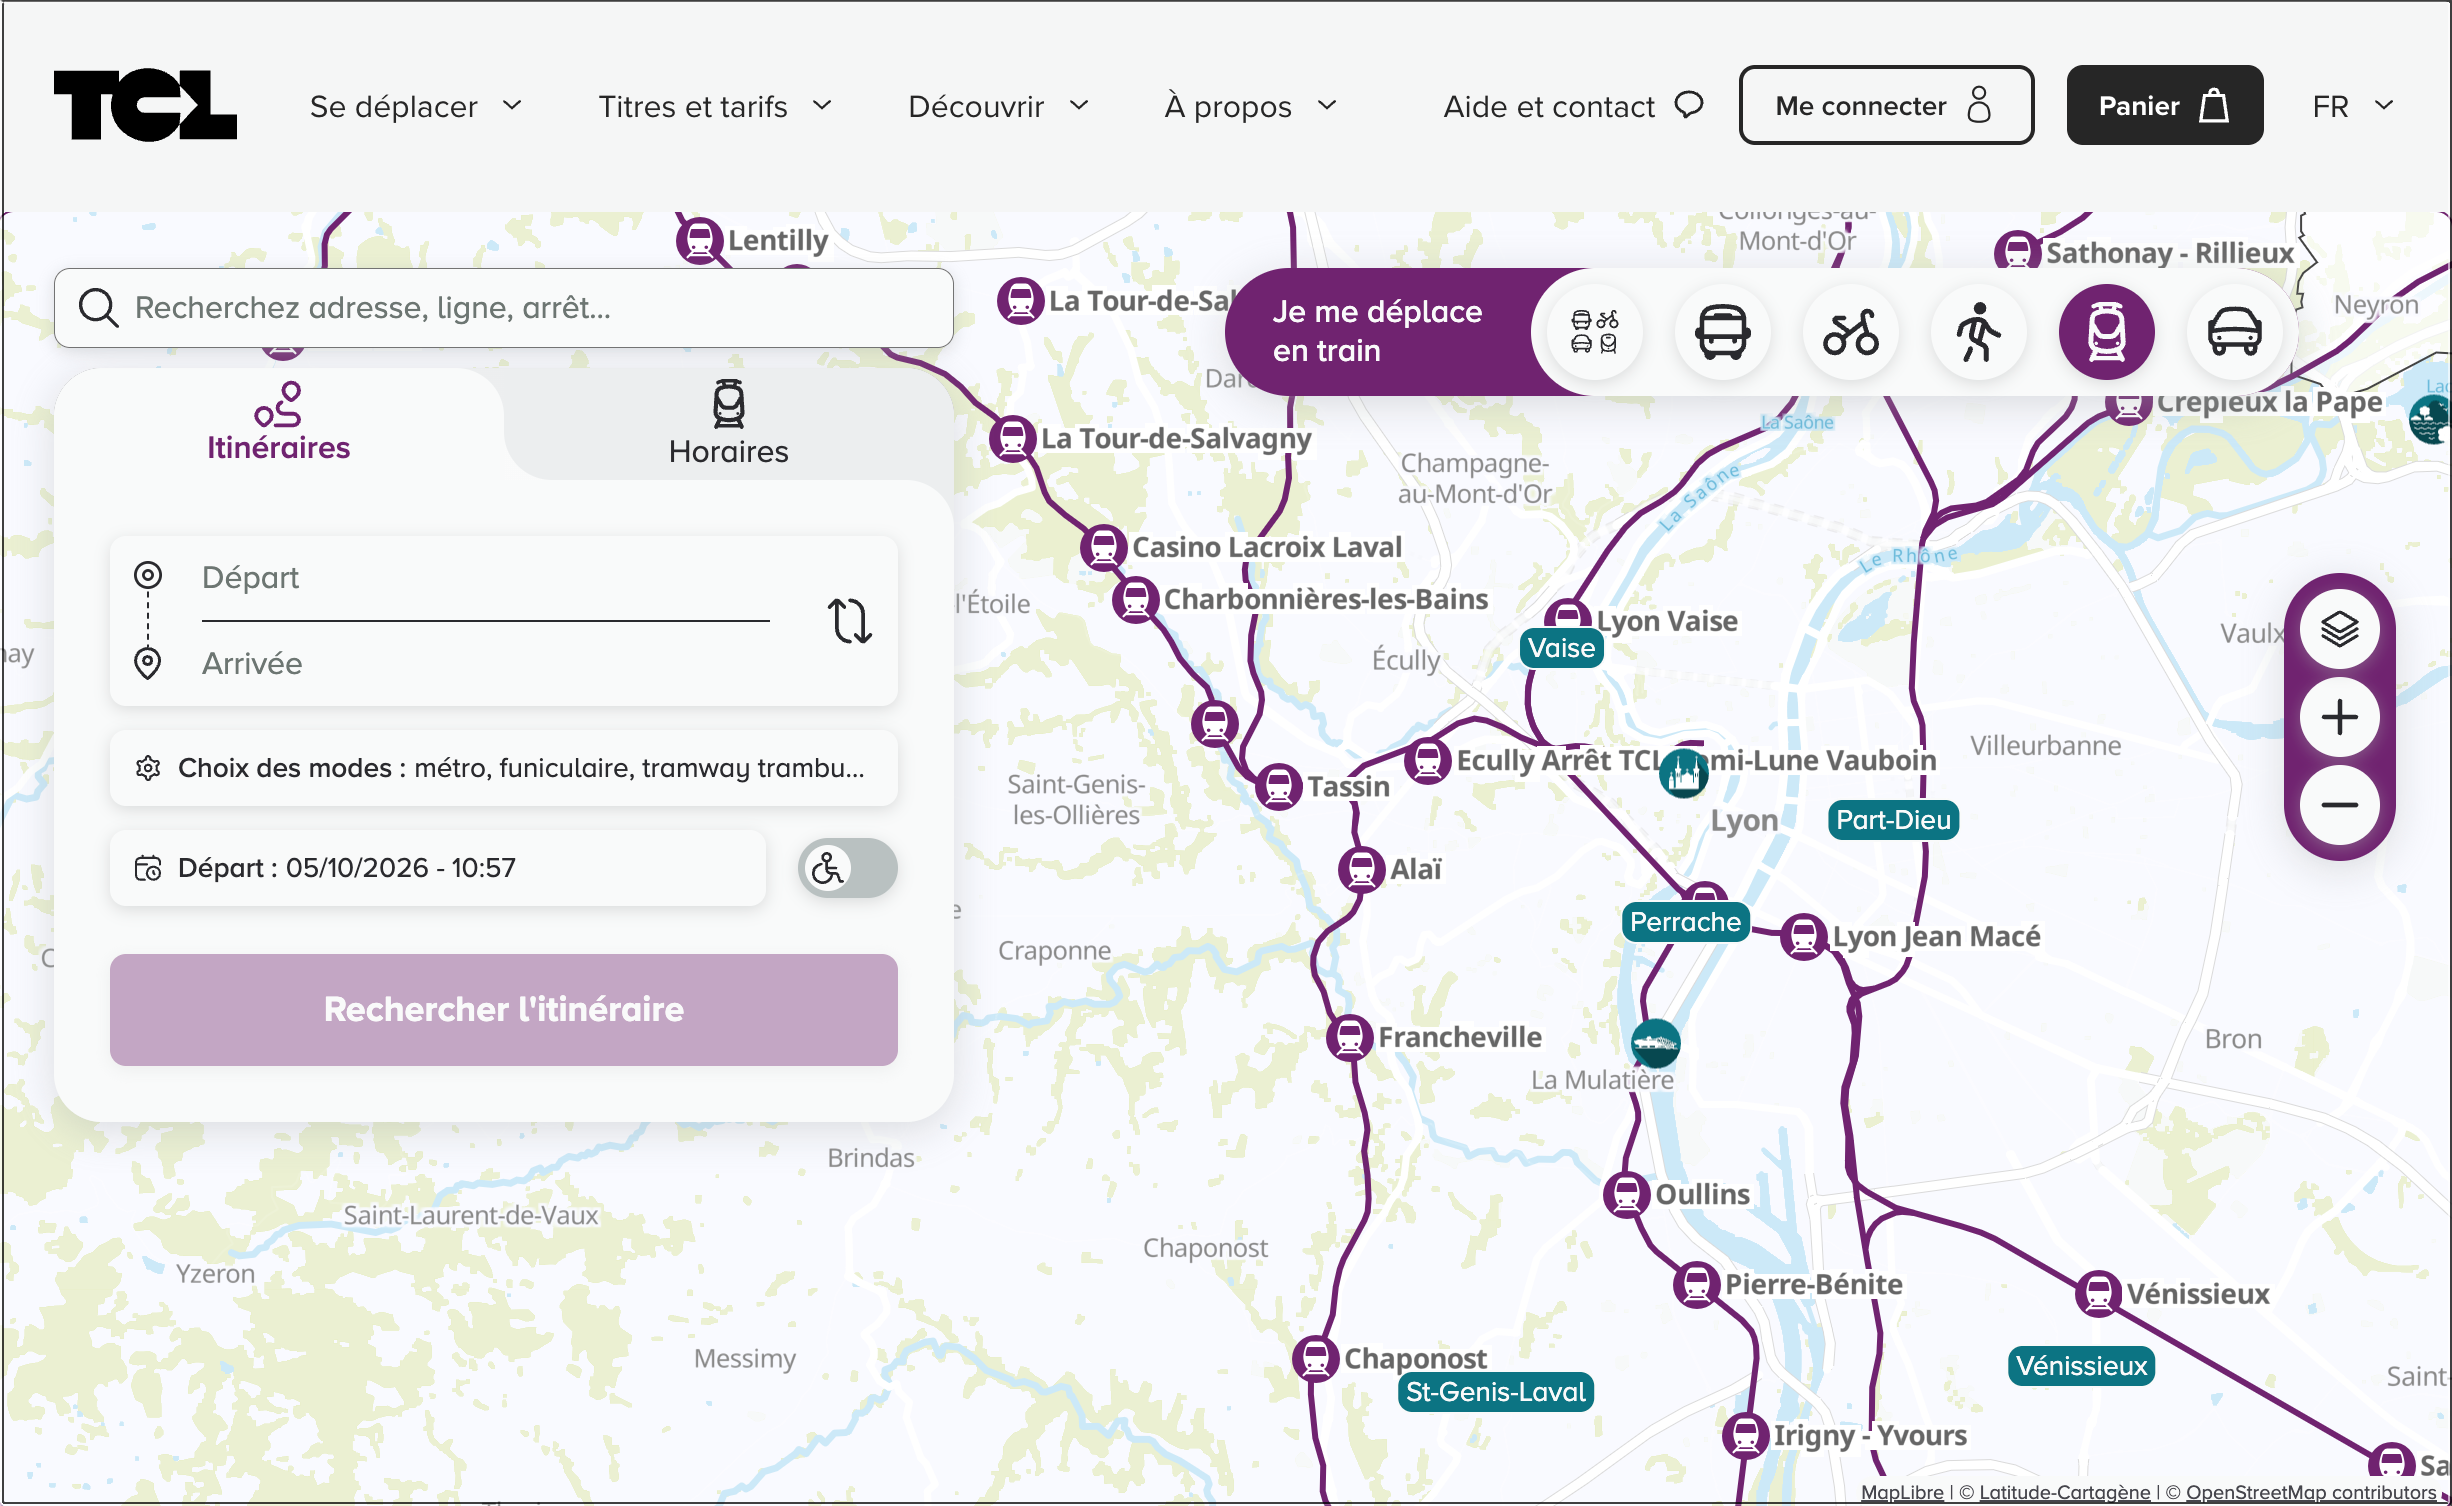Click the Part-Dieu map label
This screenshot has height=1506, width=2452.
[1893, 820]
